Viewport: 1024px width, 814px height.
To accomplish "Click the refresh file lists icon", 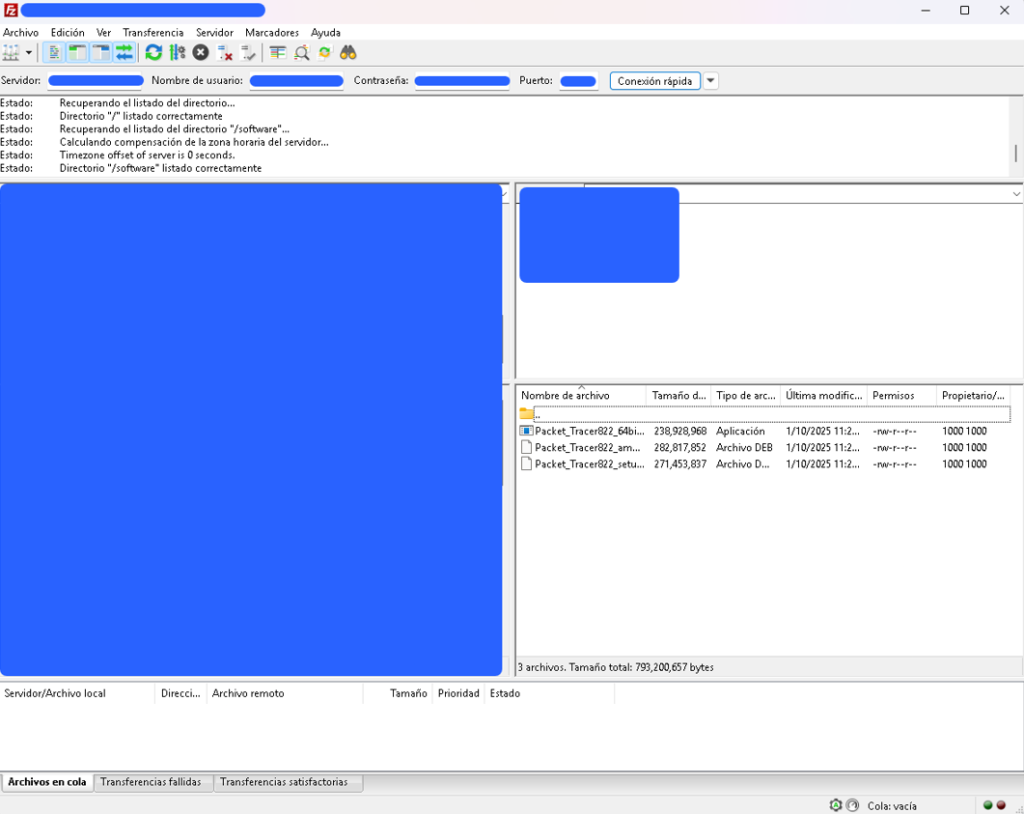I will [x=153, y=52].
